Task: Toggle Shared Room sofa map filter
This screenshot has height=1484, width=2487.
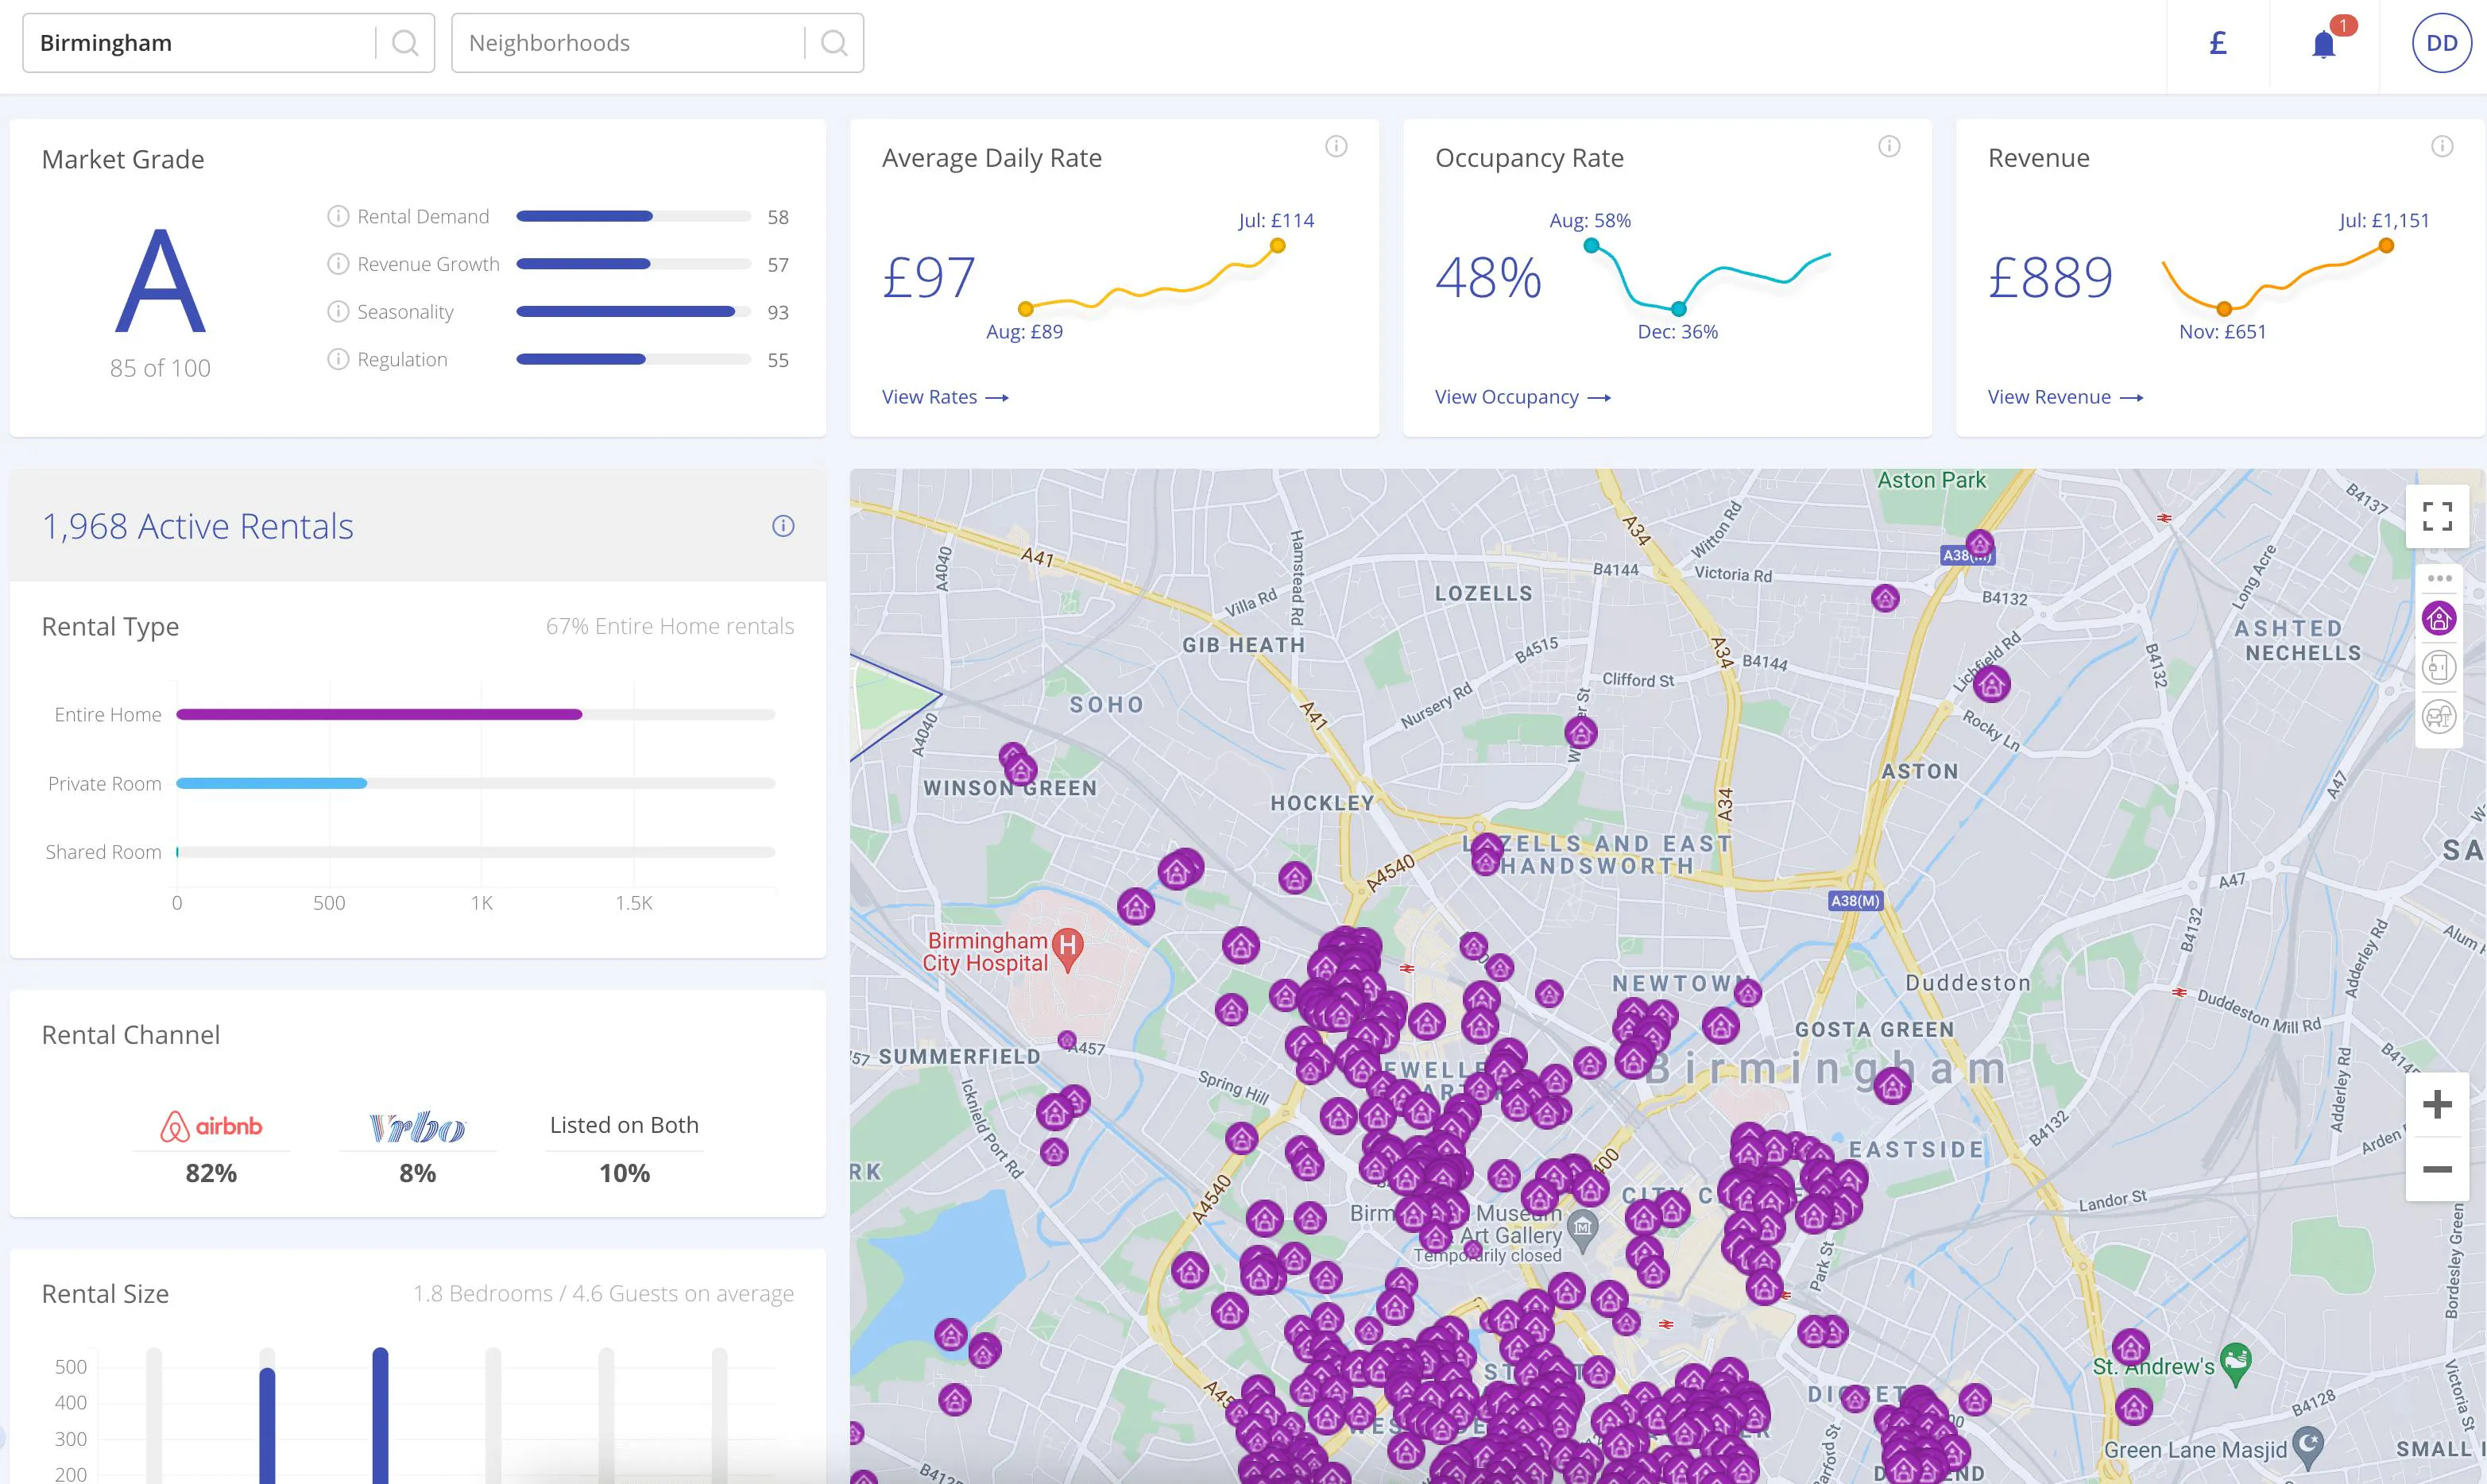Action: [x=2439, y=716]
